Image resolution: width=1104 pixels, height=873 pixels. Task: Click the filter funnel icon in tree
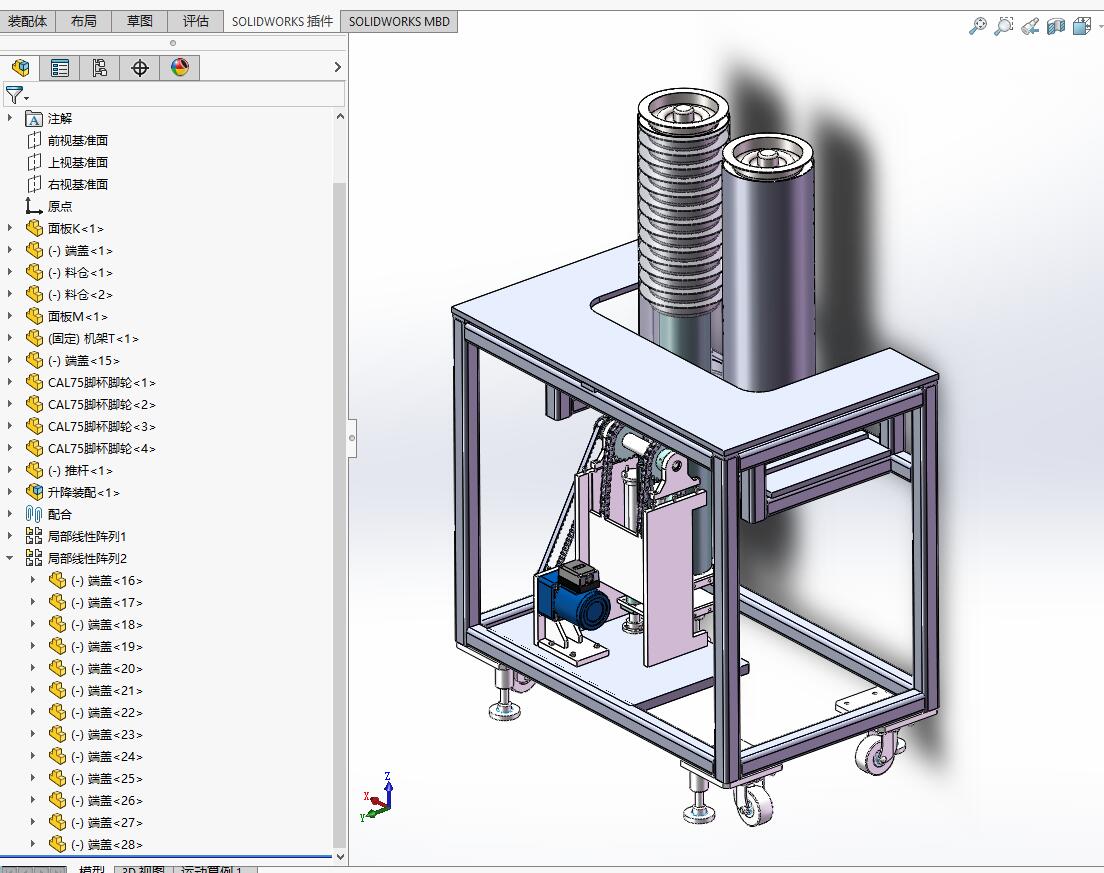(x=14, y=94)
